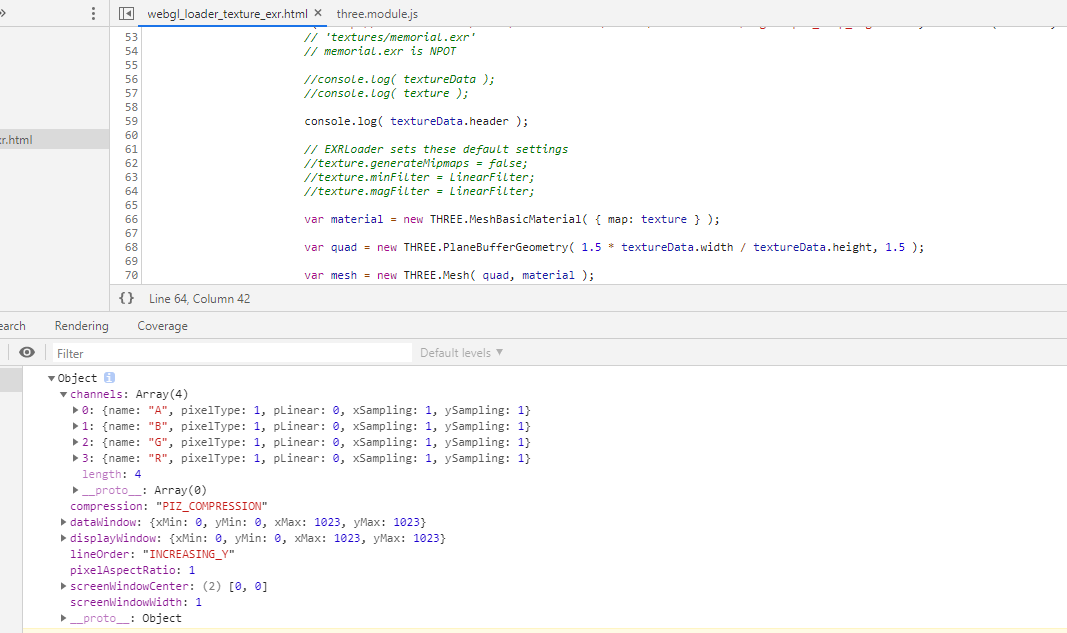Screen dimensions: 1067x633
Task: Close the webgl_loader_texture_exr.html tab
Action: pyautogui.click(x=318, y=13)
